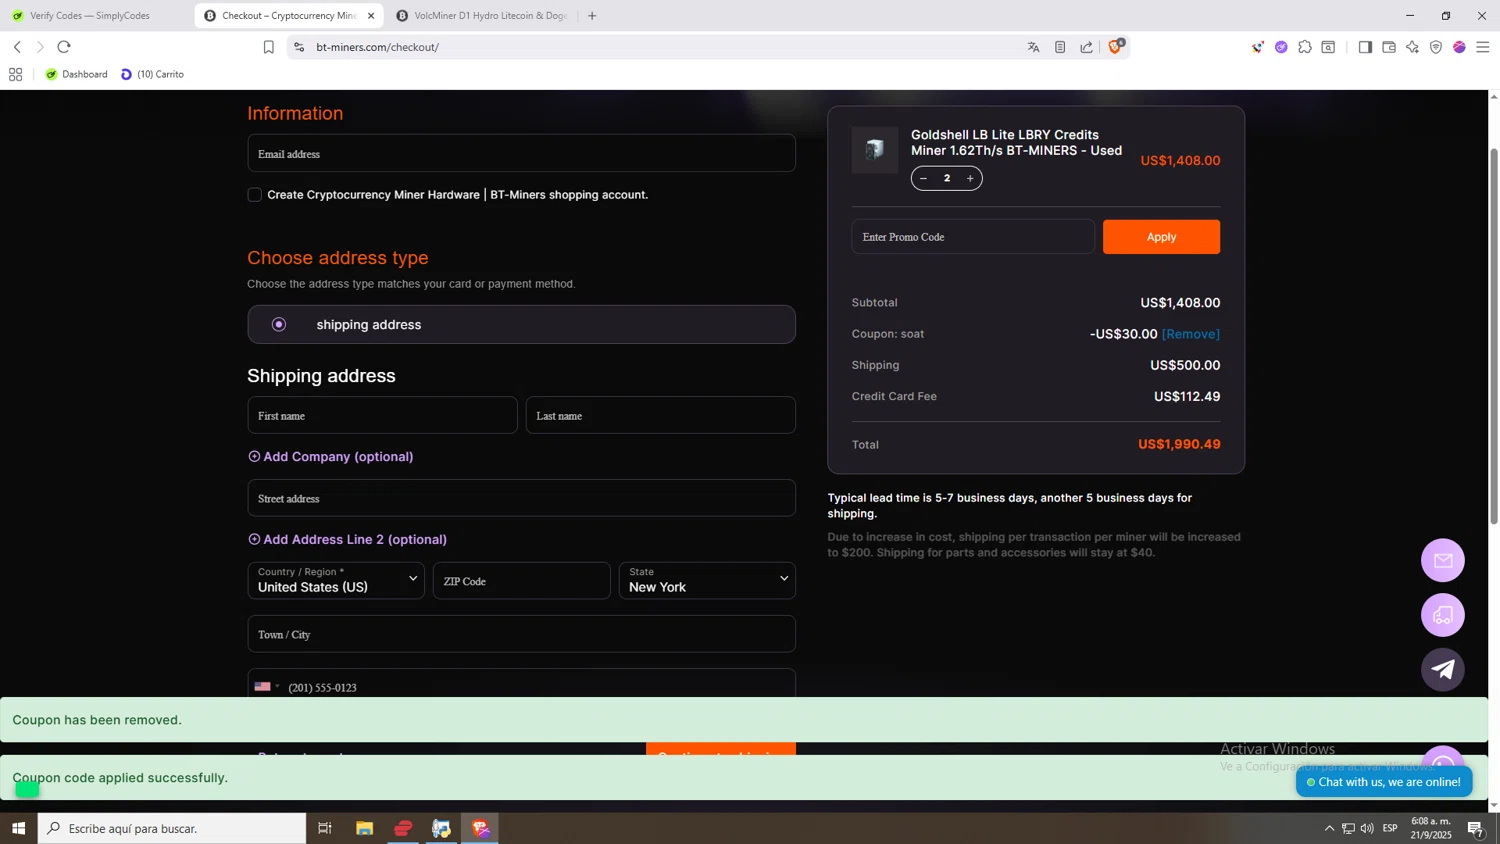Click the bookmarks apps grid icon
The image size is (1500, 844).
pos(15,74)
